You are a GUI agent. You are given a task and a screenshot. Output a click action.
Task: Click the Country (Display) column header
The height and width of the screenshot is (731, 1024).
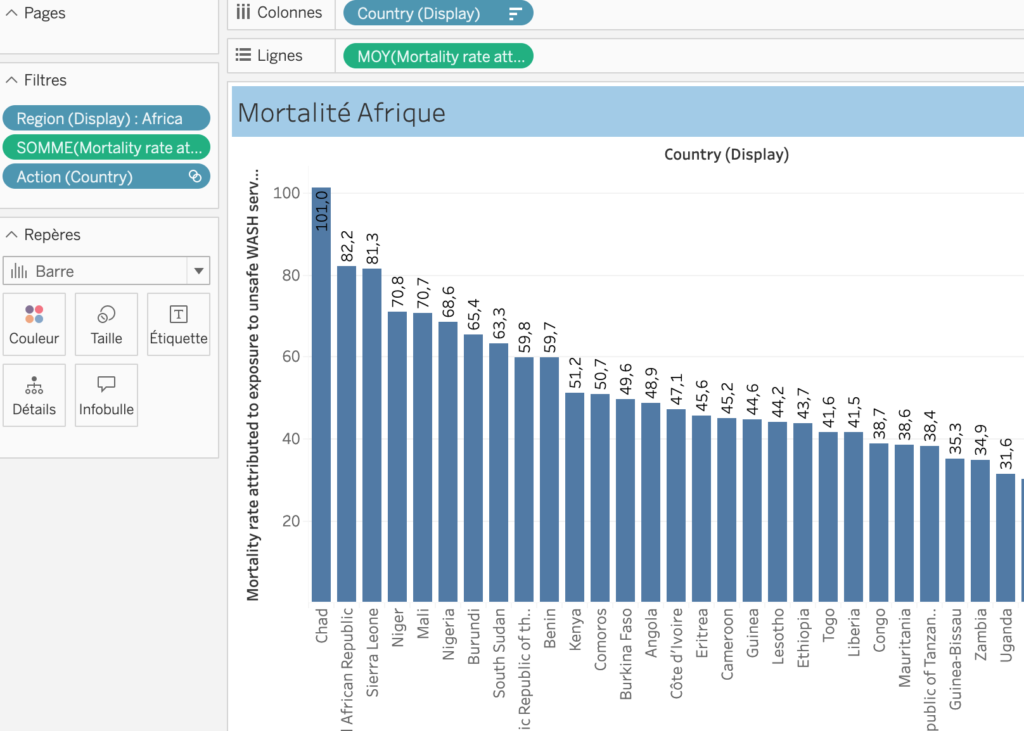[726, 155]
